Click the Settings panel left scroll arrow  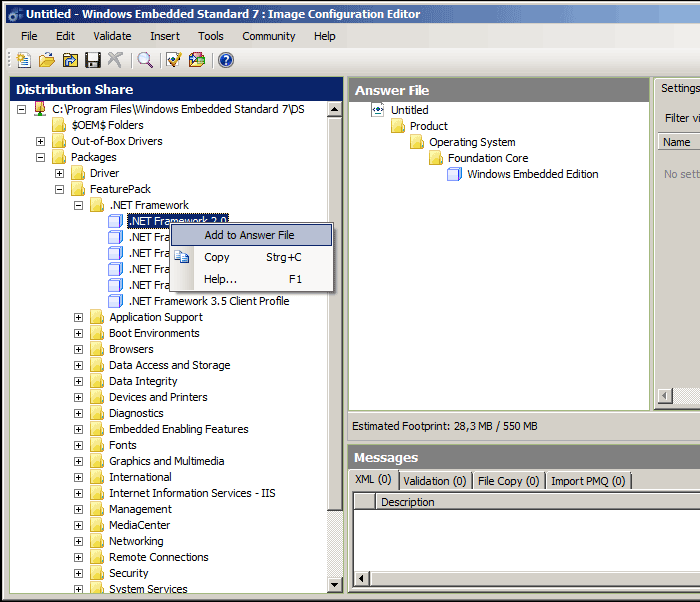click(x=665, y=396)
